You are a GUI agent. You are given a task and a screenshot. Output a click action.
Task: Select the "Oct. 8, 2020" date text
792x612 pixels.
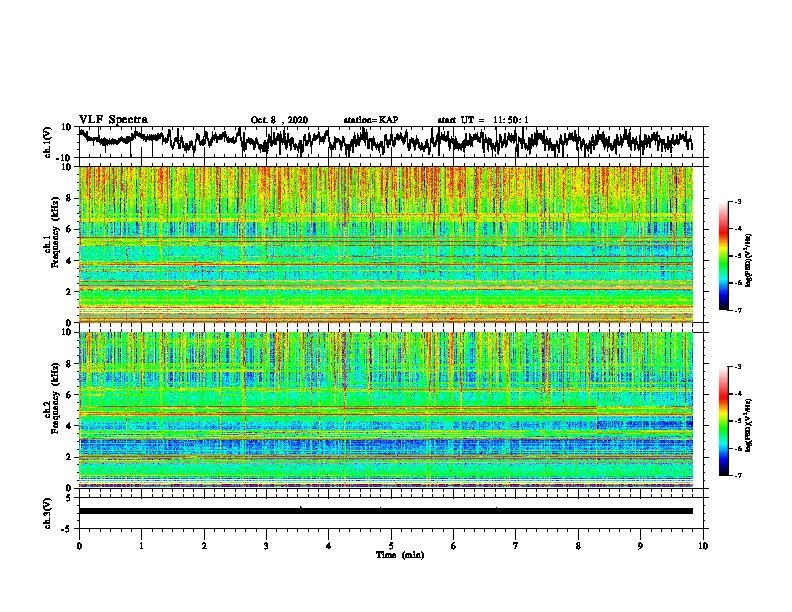(279, 120)
